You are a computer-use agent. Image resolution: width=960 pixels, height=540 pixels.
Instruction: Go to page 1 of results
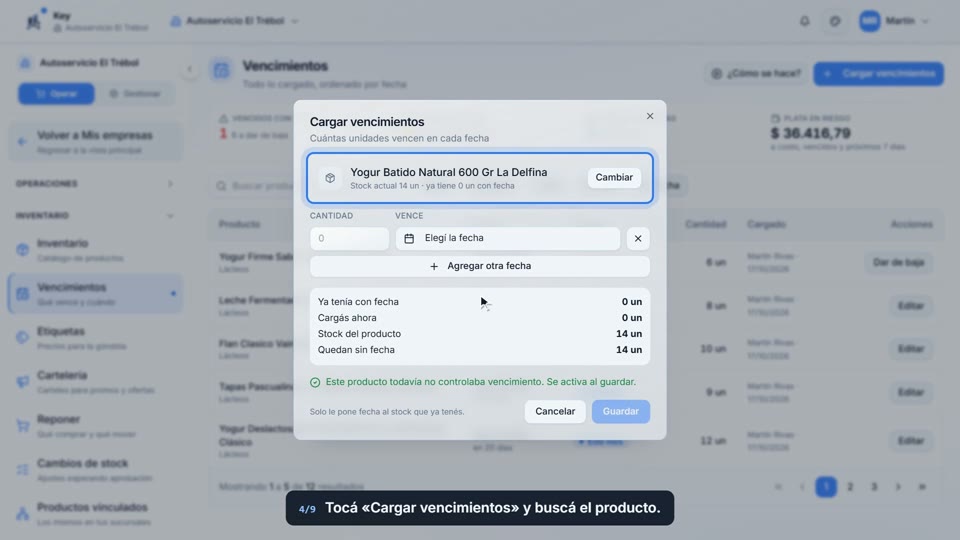[x=826, y=487]
